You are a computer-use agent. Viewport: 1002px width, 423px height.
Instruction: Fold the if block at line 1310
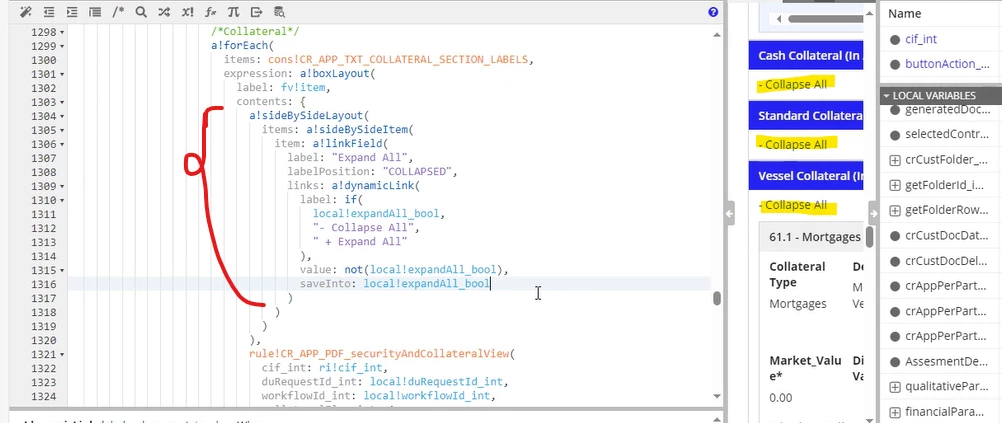[62, 201]
